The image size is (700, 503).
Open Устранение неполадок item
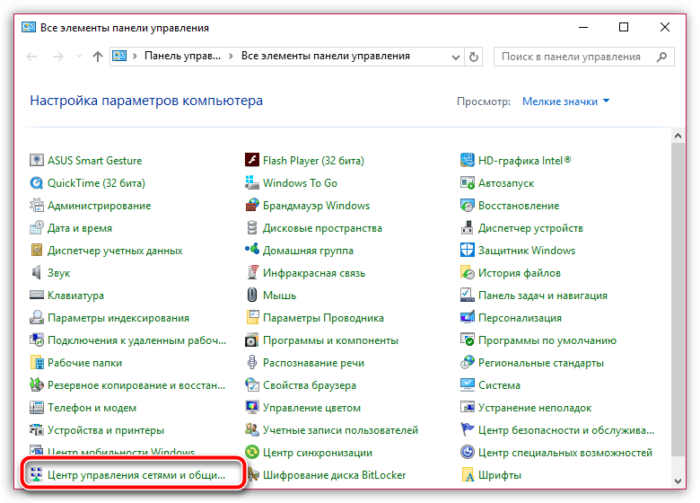tap(534, 407)
